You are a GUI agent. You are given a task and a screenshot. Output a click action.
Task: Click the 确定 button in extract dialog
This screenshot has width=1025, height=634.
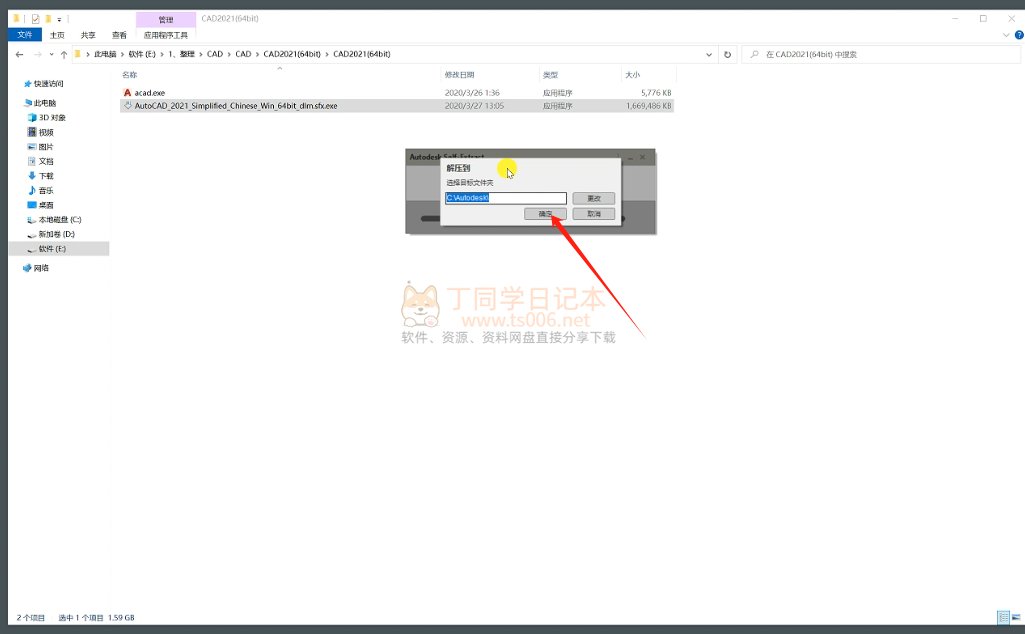(x=545, y=214)
